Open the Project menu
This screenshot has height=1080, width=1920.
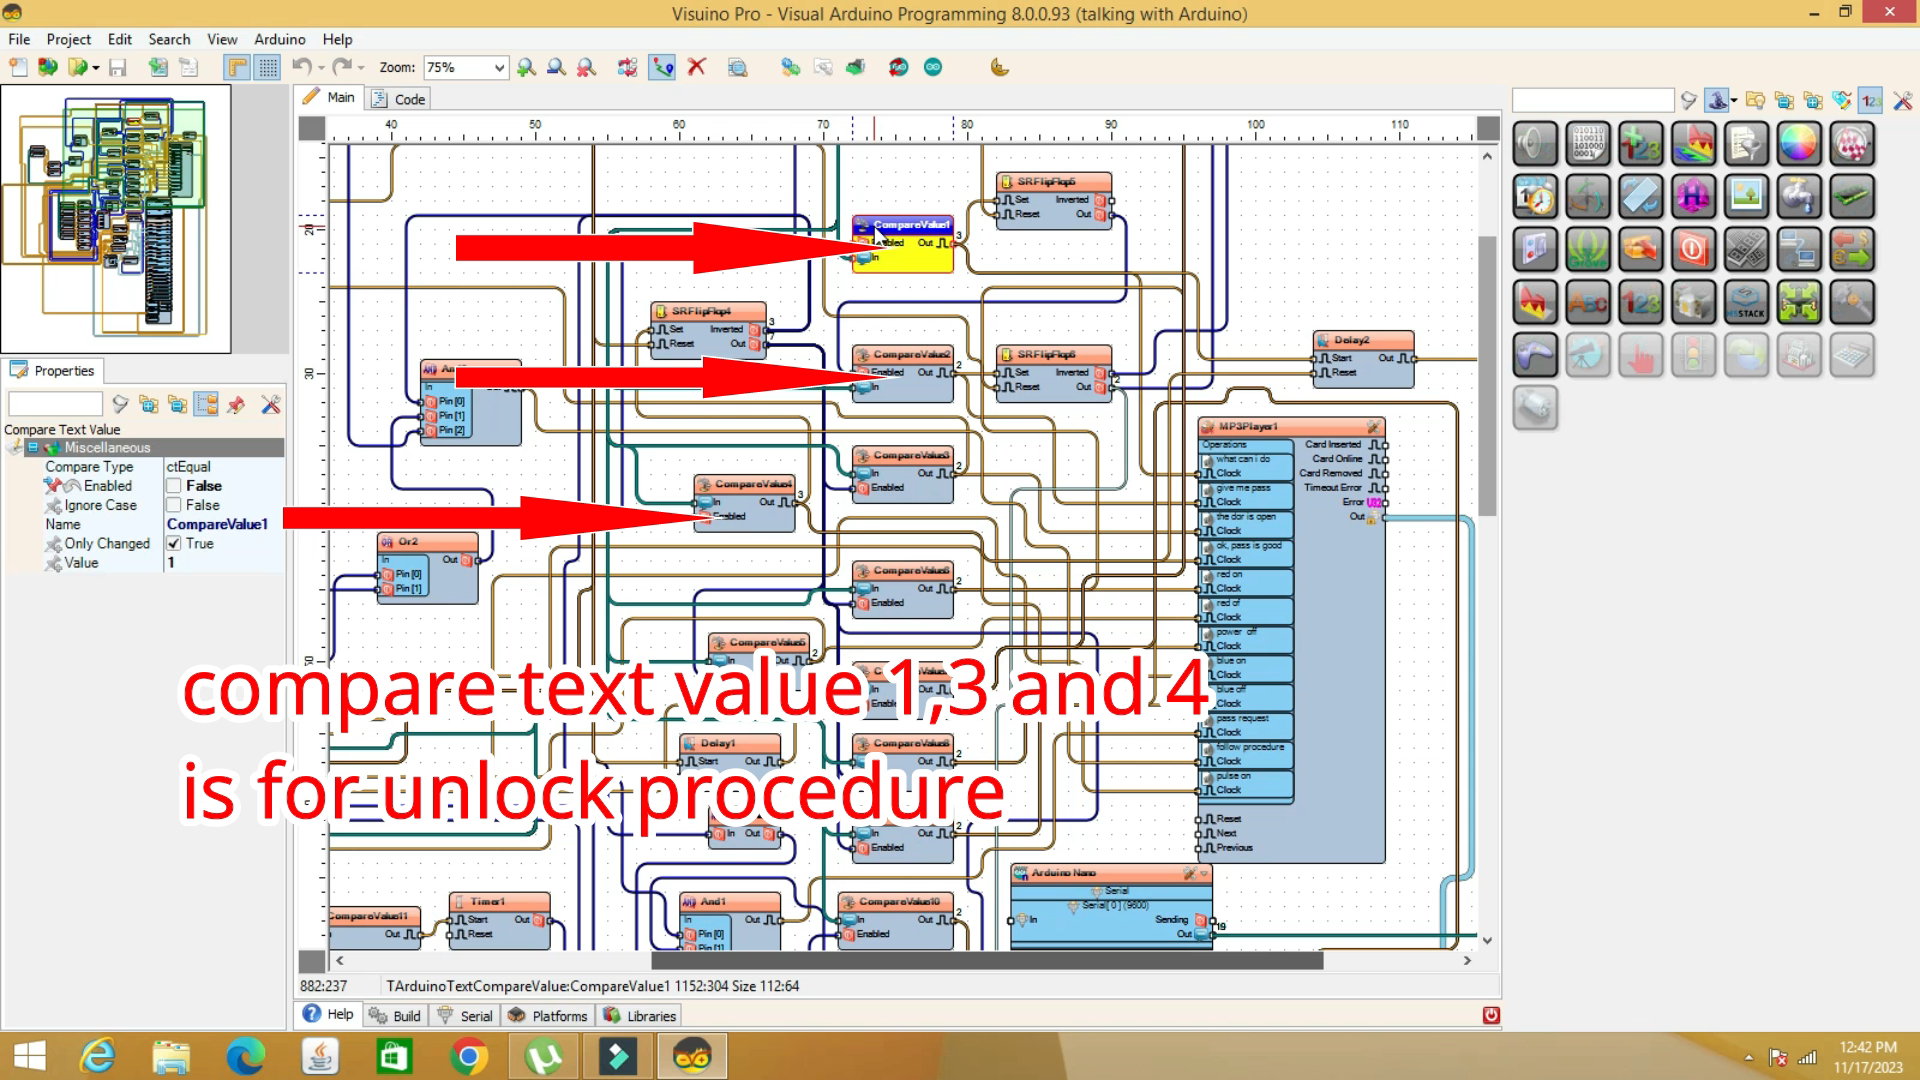pos(68,39)
